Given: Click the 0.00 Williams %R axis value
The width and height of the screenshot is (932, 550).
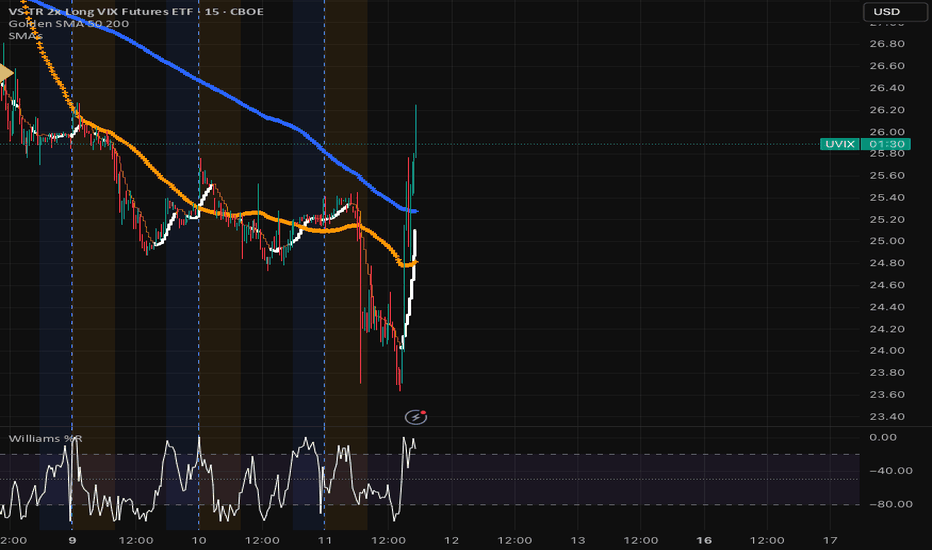Looking at the screenshot, I should point(883,437).
